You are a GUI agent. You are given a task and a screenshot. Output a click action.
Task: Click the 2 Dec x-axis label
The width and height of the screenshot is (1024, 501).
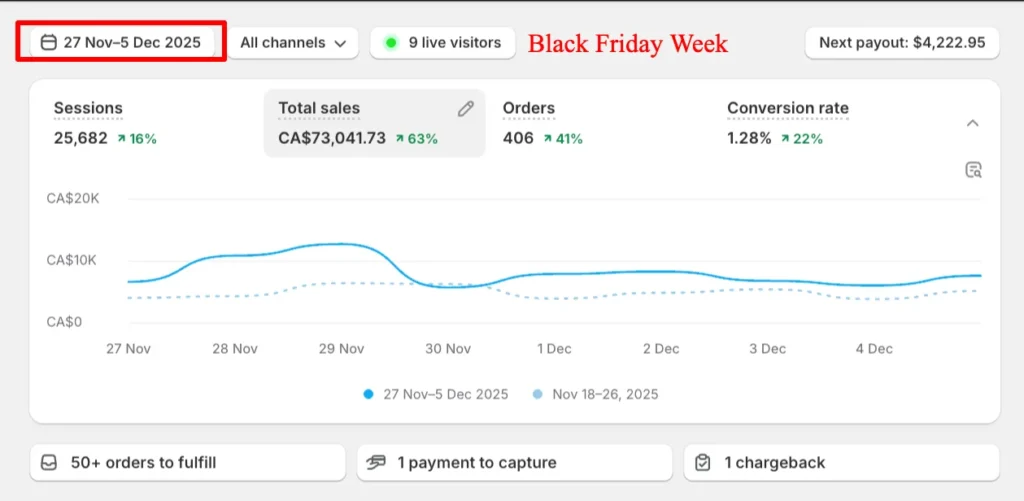coord(661,349)
